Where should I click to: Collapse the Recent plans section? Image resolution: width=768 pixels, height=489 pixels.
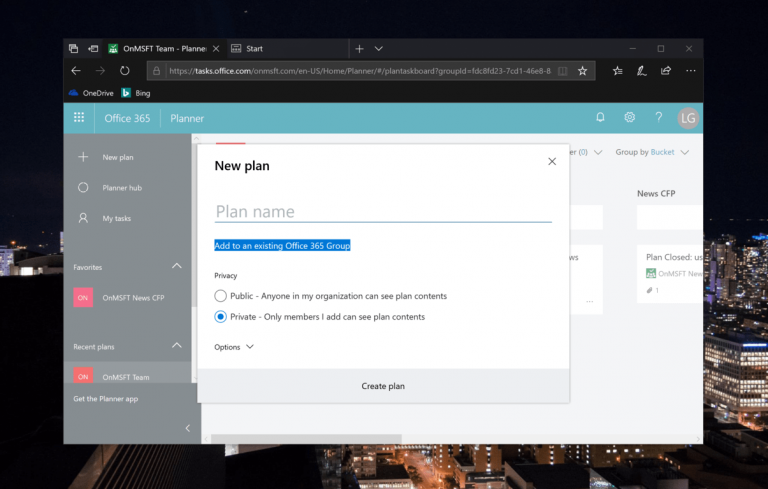coord(177,345)
